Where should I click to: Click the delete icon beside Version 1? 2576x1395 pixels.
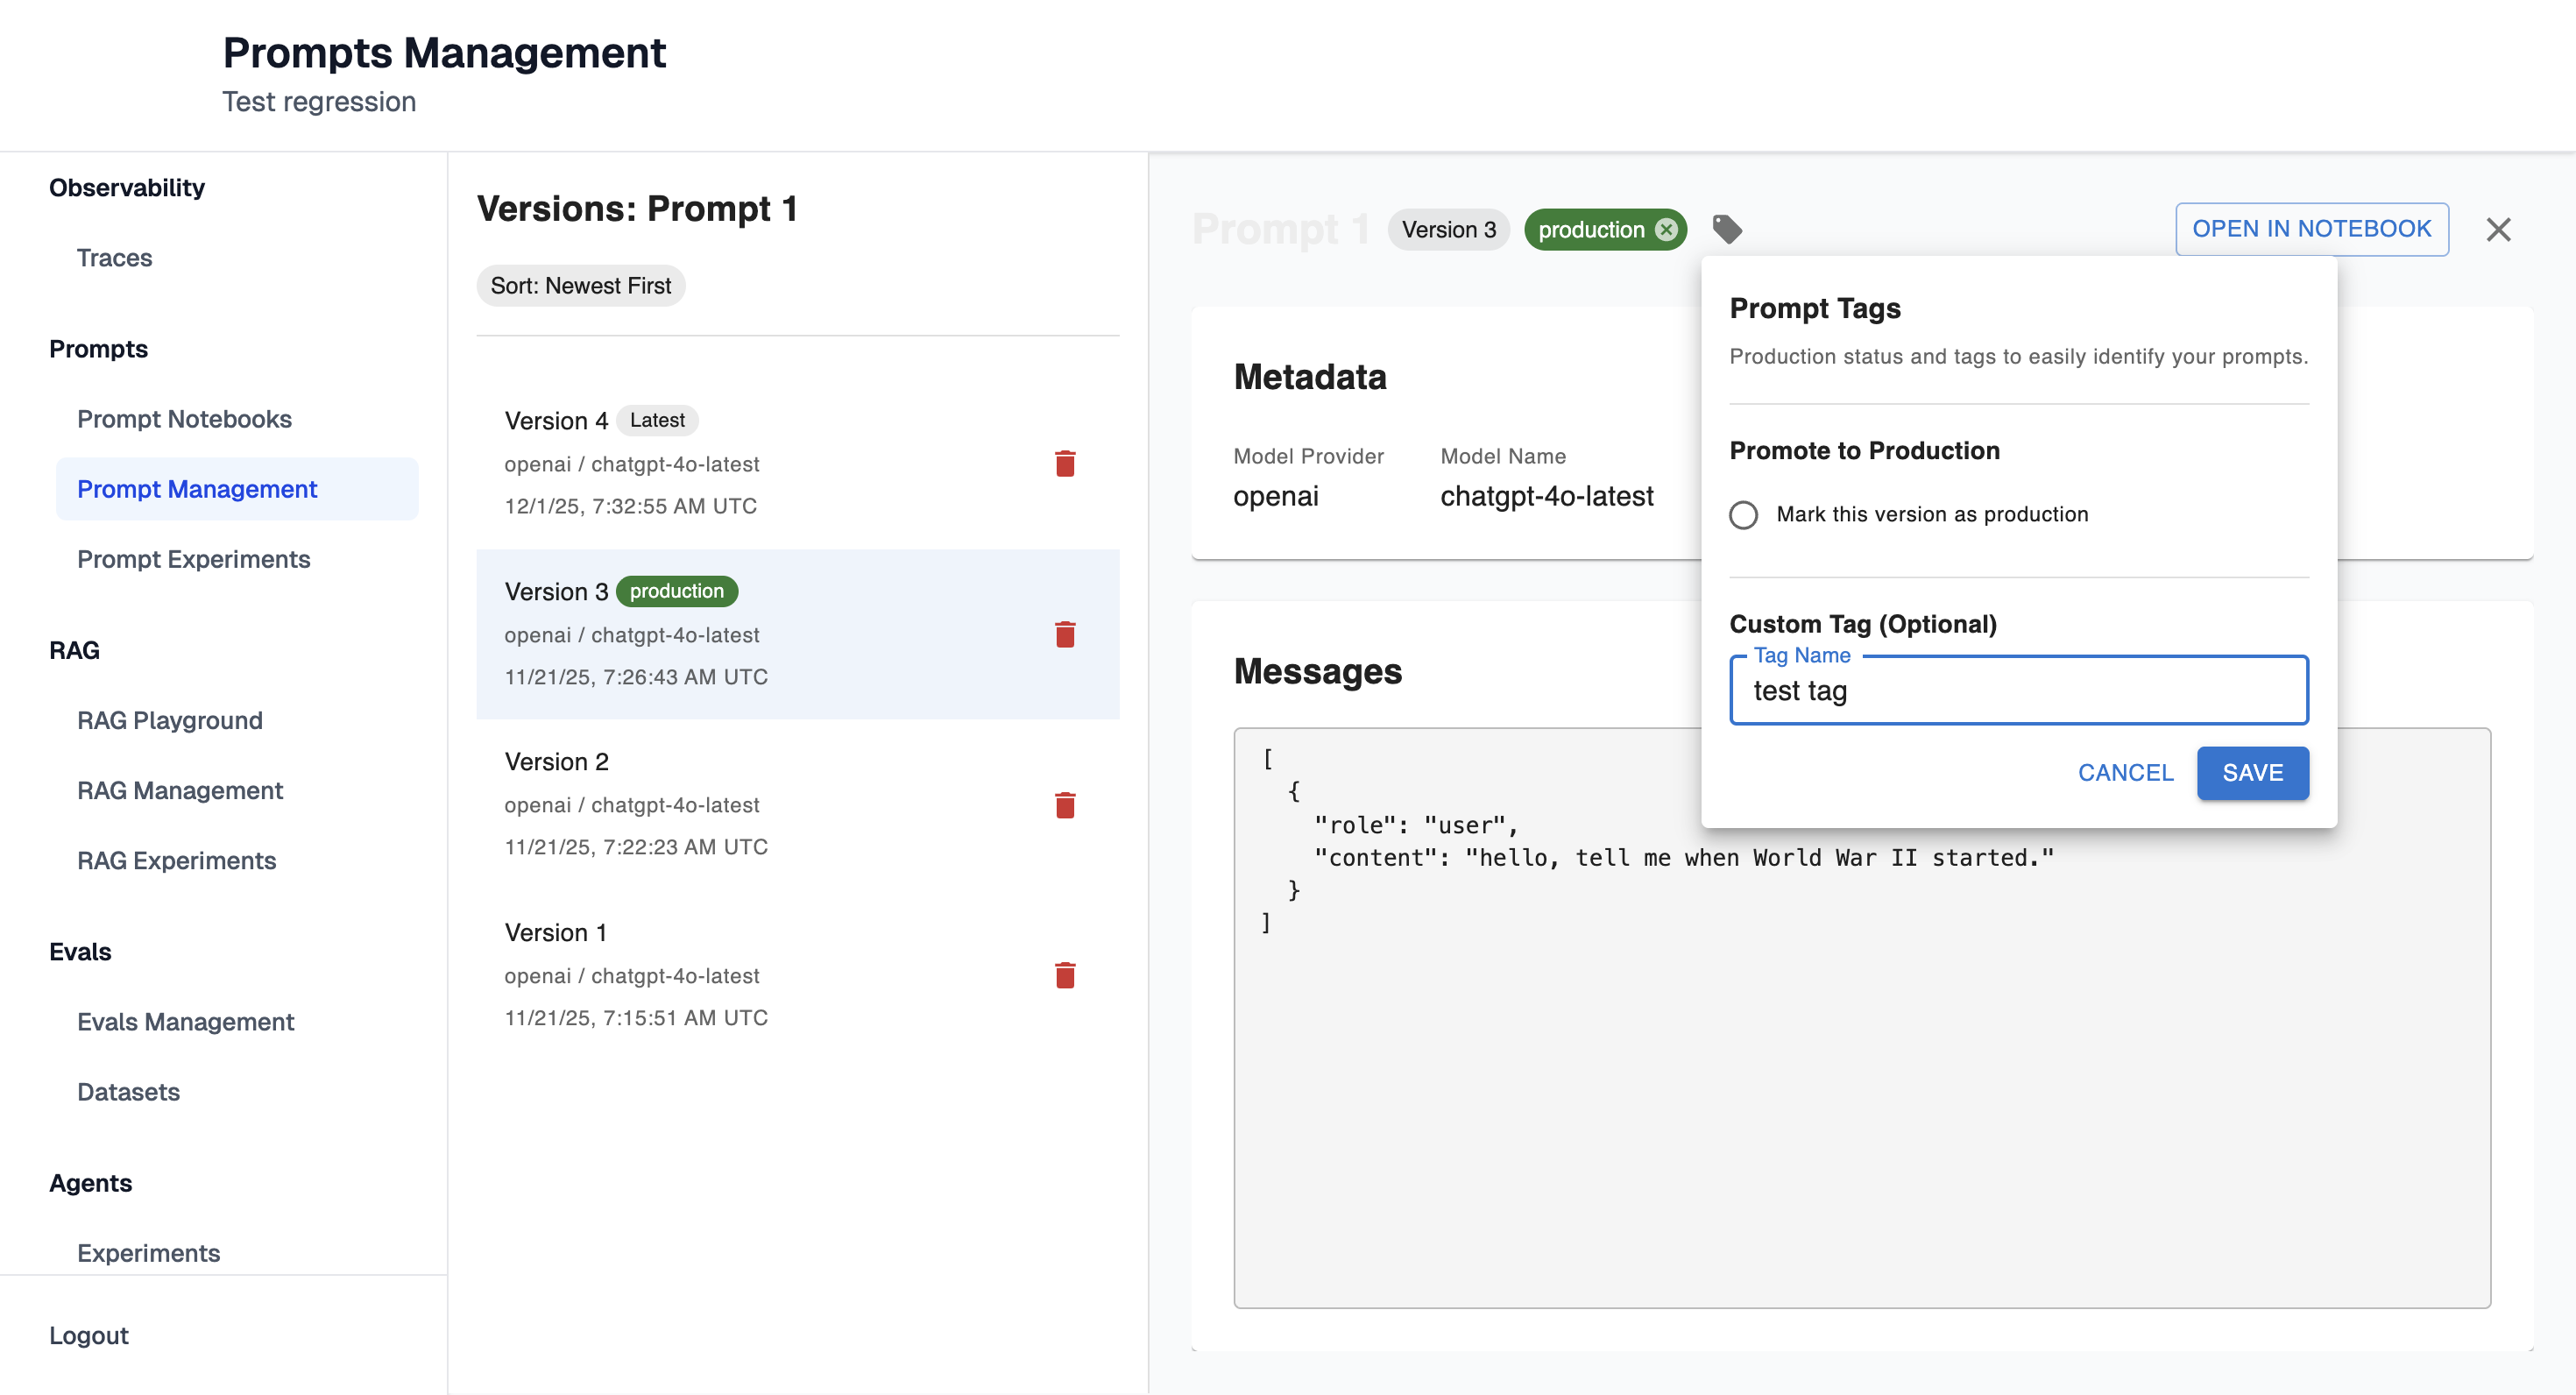click(1065, 975)
